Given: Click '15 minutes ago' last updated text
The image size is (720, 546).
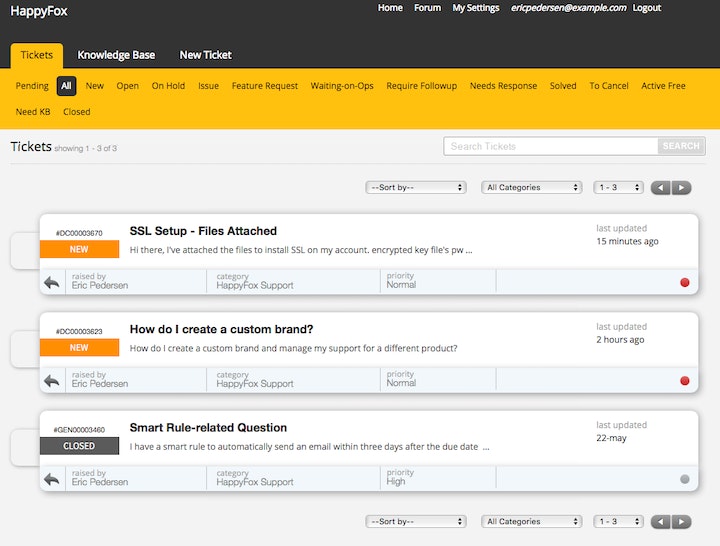Looking at the screenshot, I should pyautogui.click(x=627, y=241).
